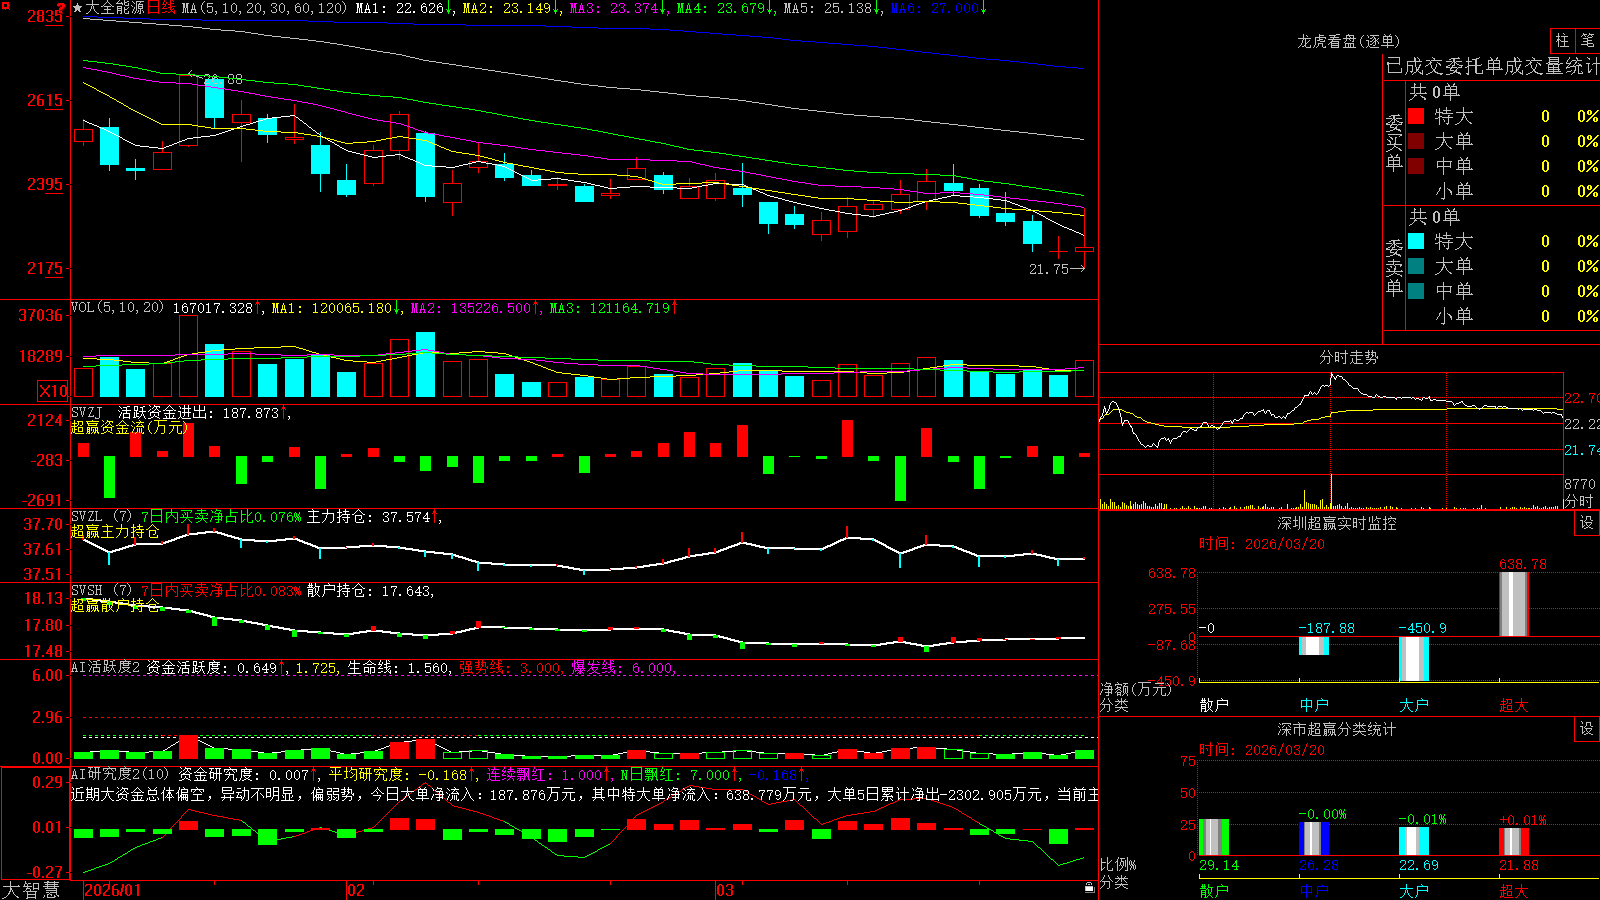Select the 2026/01 date marker on the timeline

pos(113,890)
